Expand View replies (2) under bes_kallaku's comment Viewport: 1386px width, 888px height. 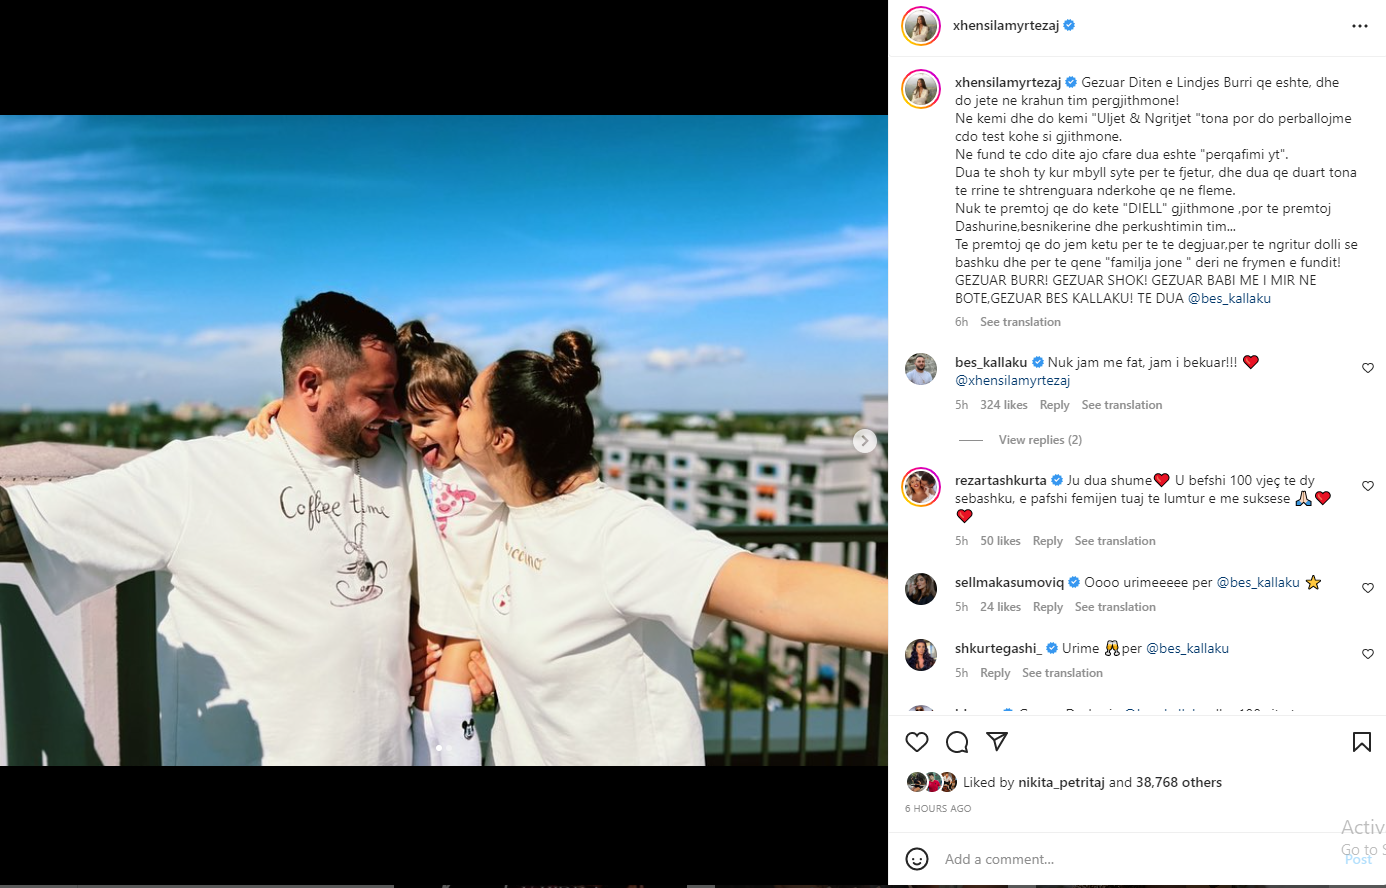(1040, 440)
